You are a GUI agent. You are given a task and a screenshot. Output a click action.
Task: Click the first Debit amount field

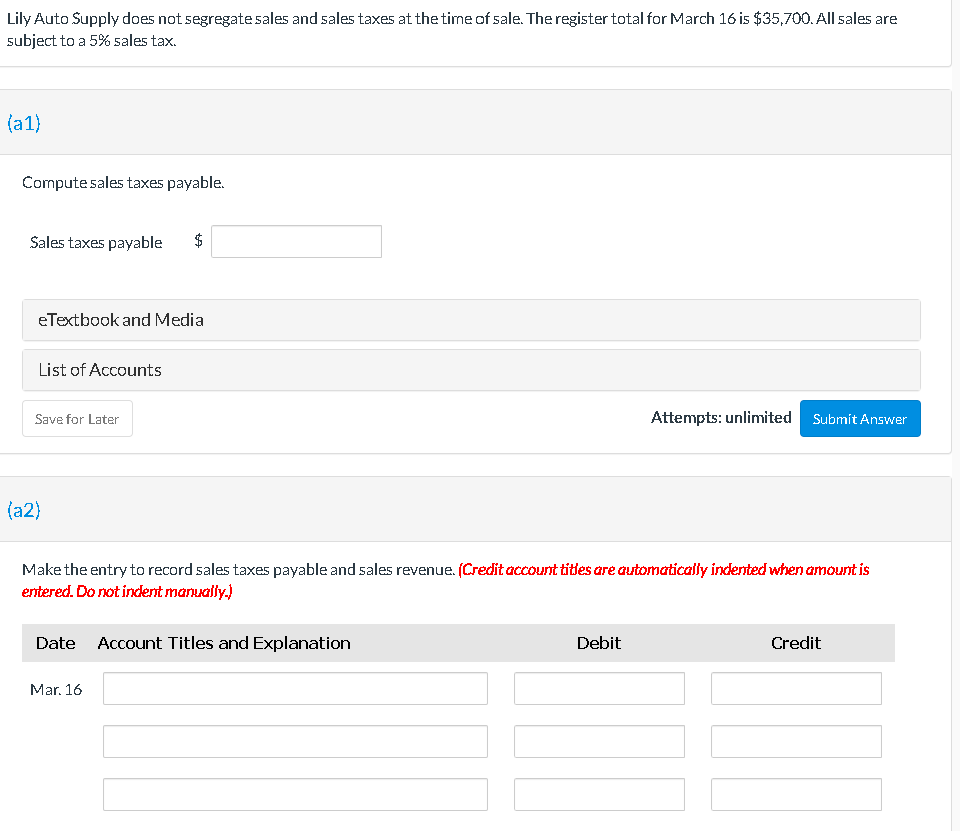tap(598, 688)
